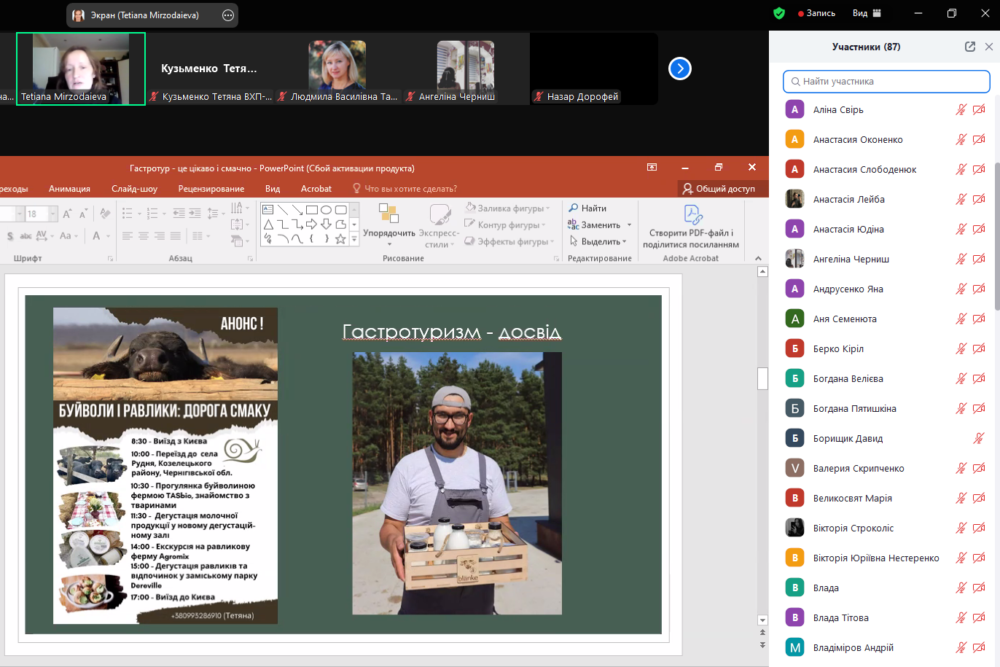Click Анастасія Лейба camera off icon
The width and height of the screenshot is (1000, 667).
(x=979, y=199)
